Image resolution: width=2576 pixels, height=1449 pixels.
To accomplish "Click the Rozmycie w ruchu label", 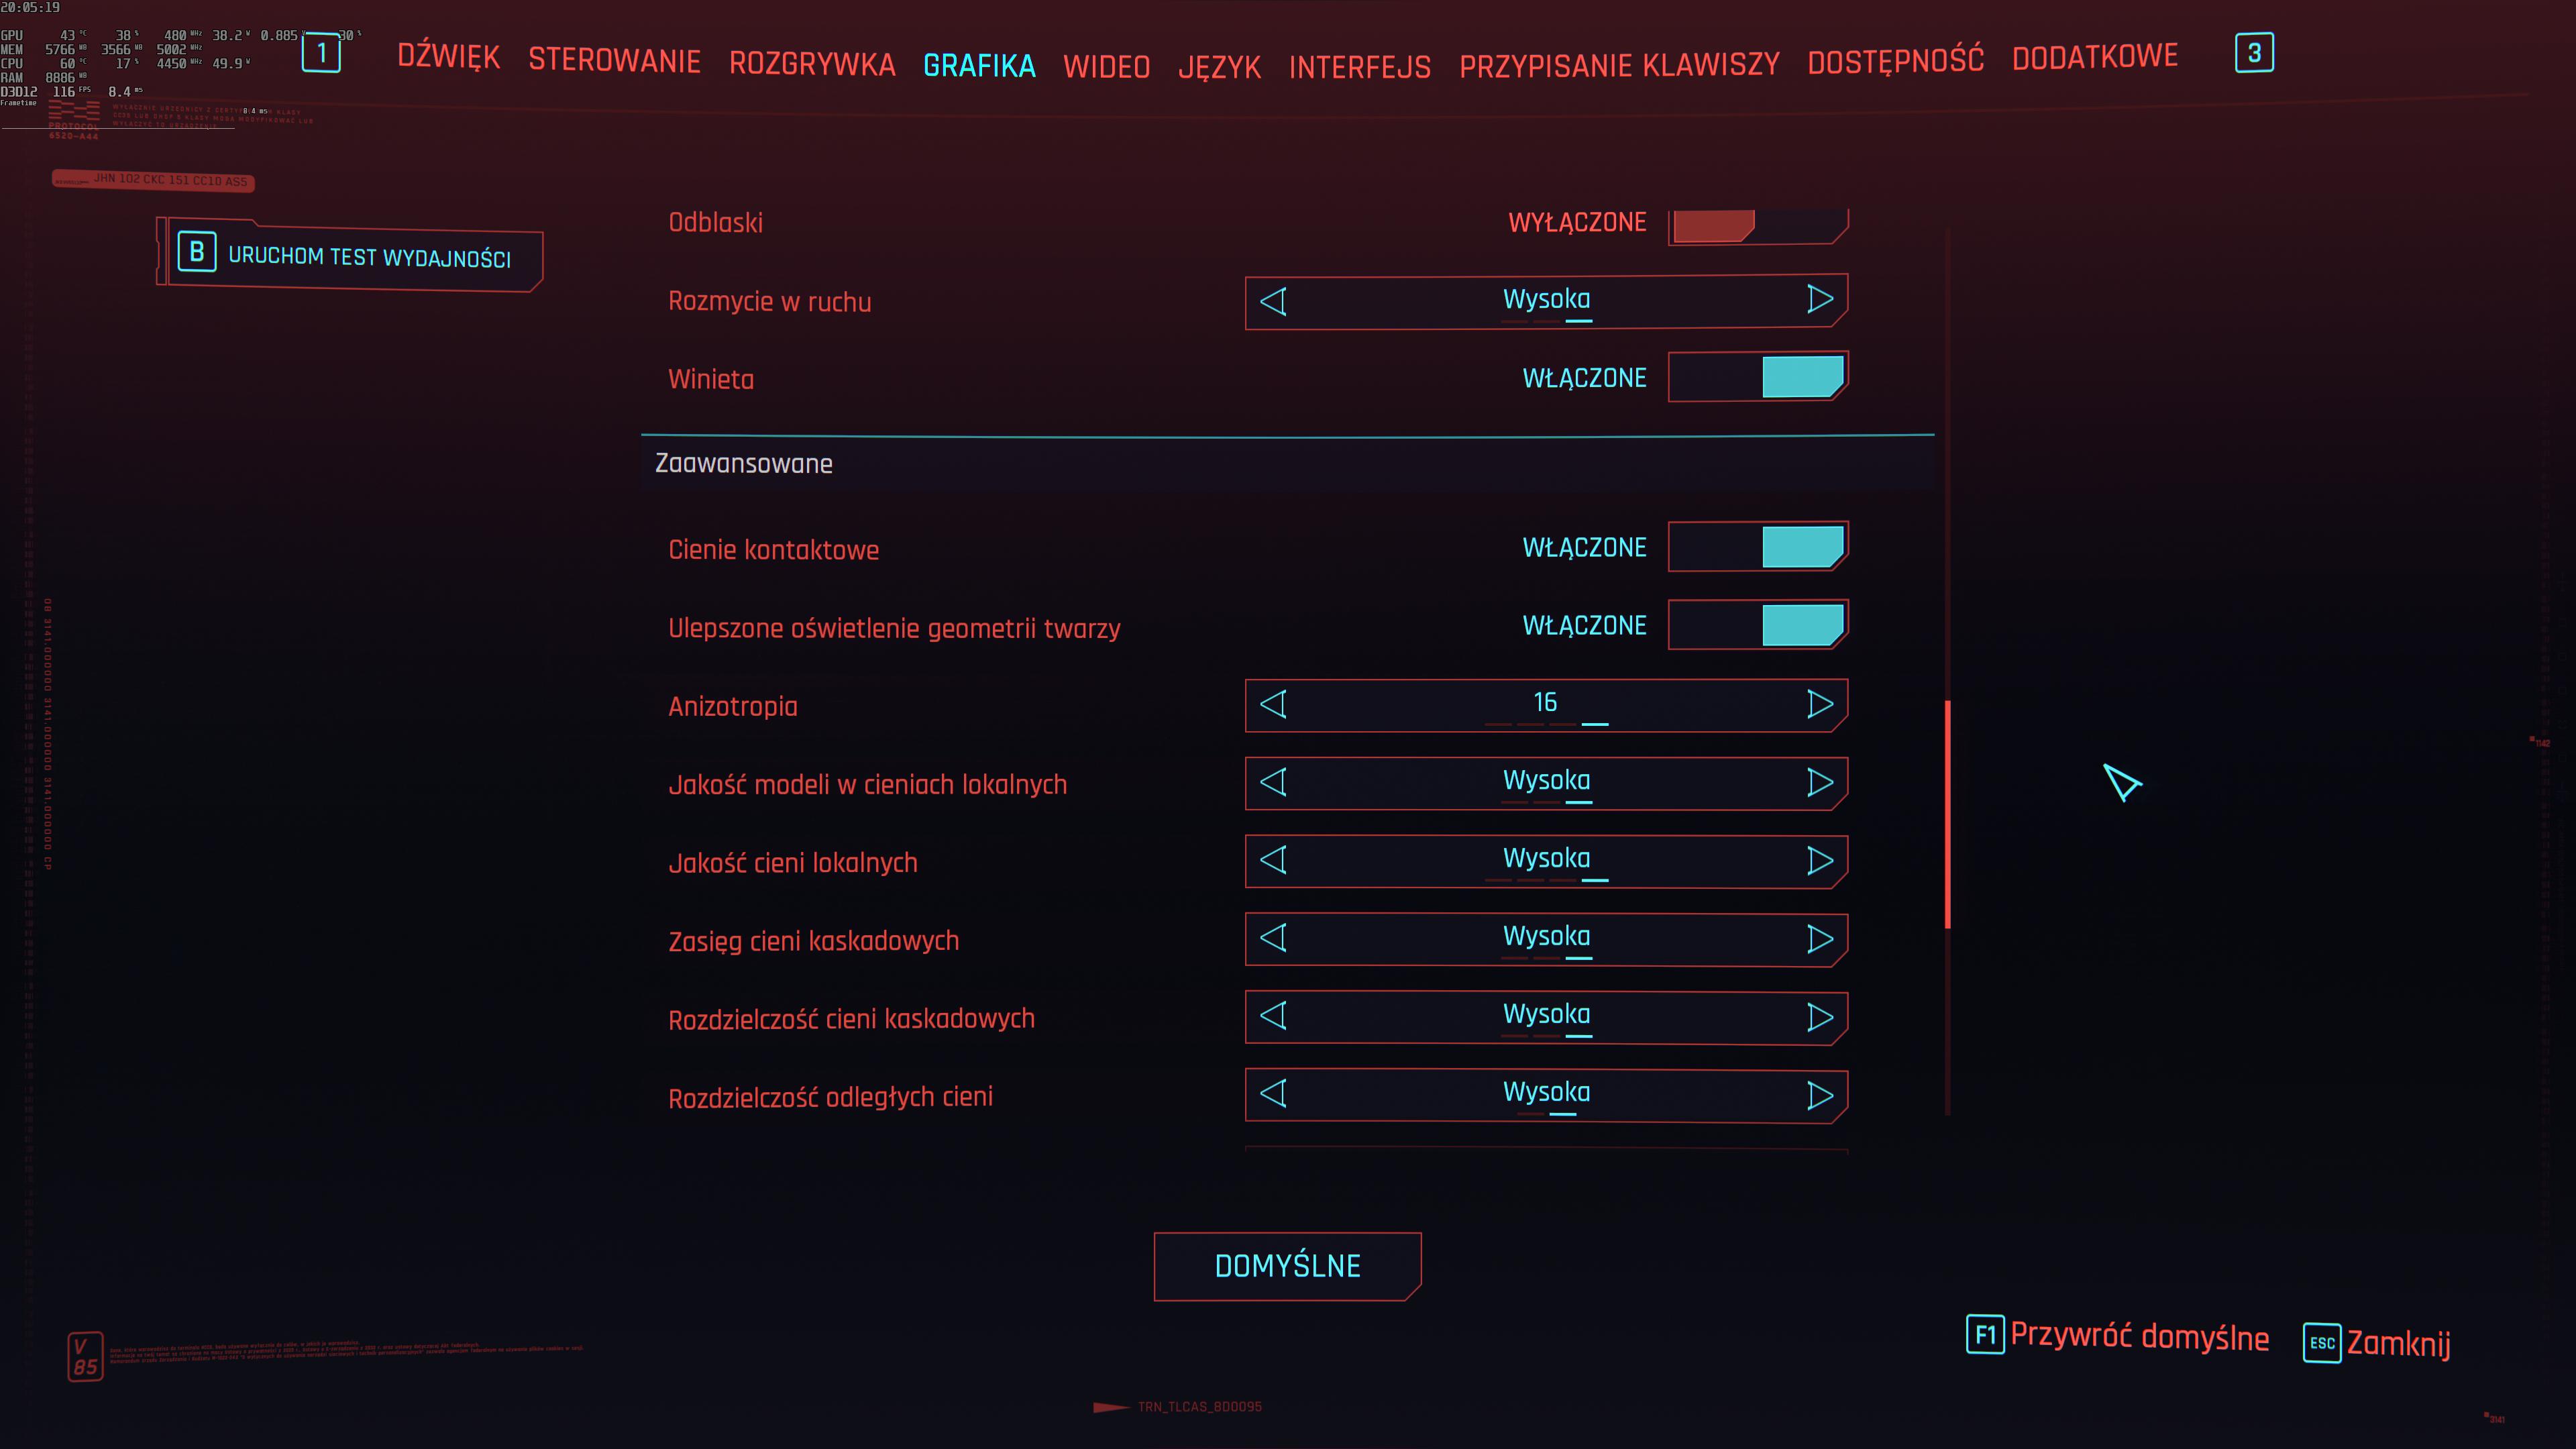I will pyautogui.click(x=769, y=301).
